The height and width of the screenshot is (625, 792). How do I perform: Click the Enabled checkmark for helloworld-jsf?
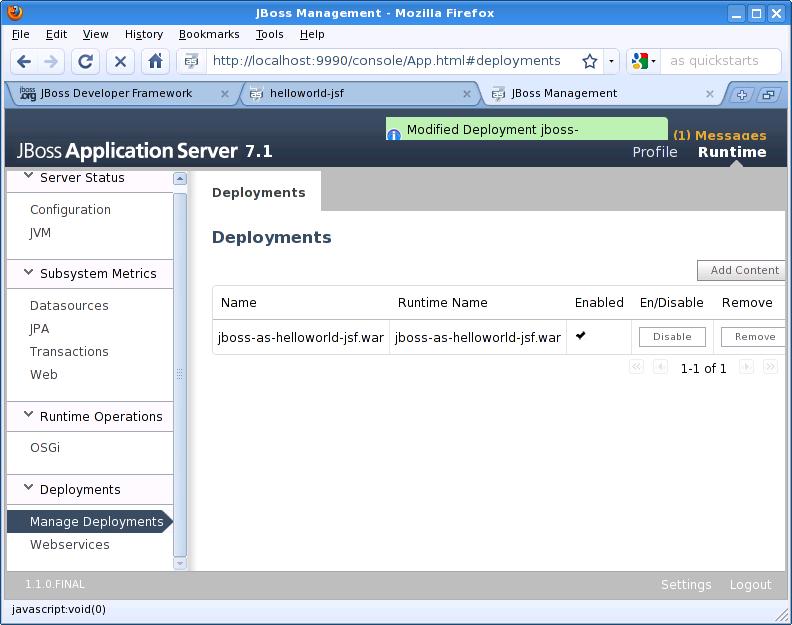580,335
